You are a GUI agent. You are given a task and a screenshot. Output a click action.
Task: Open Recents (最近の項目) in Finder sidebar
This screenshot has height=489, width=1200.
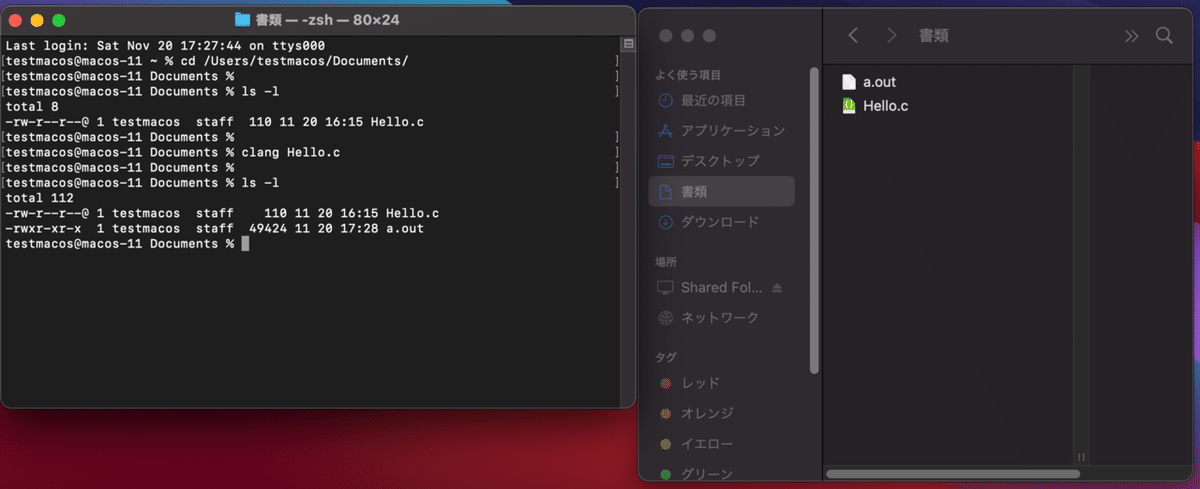(722, 101)
